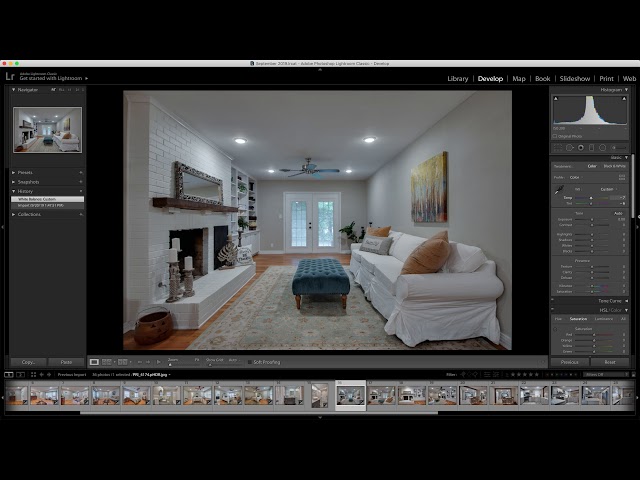640x480 pixels.
Task: Show the main window display button
Action: [9, 375]
